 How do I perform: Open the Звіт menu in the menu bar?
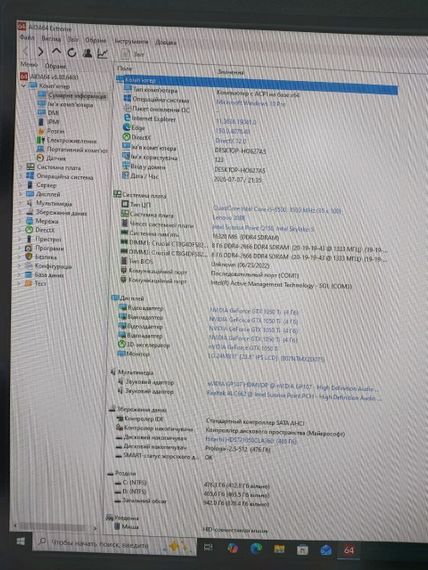73,39
